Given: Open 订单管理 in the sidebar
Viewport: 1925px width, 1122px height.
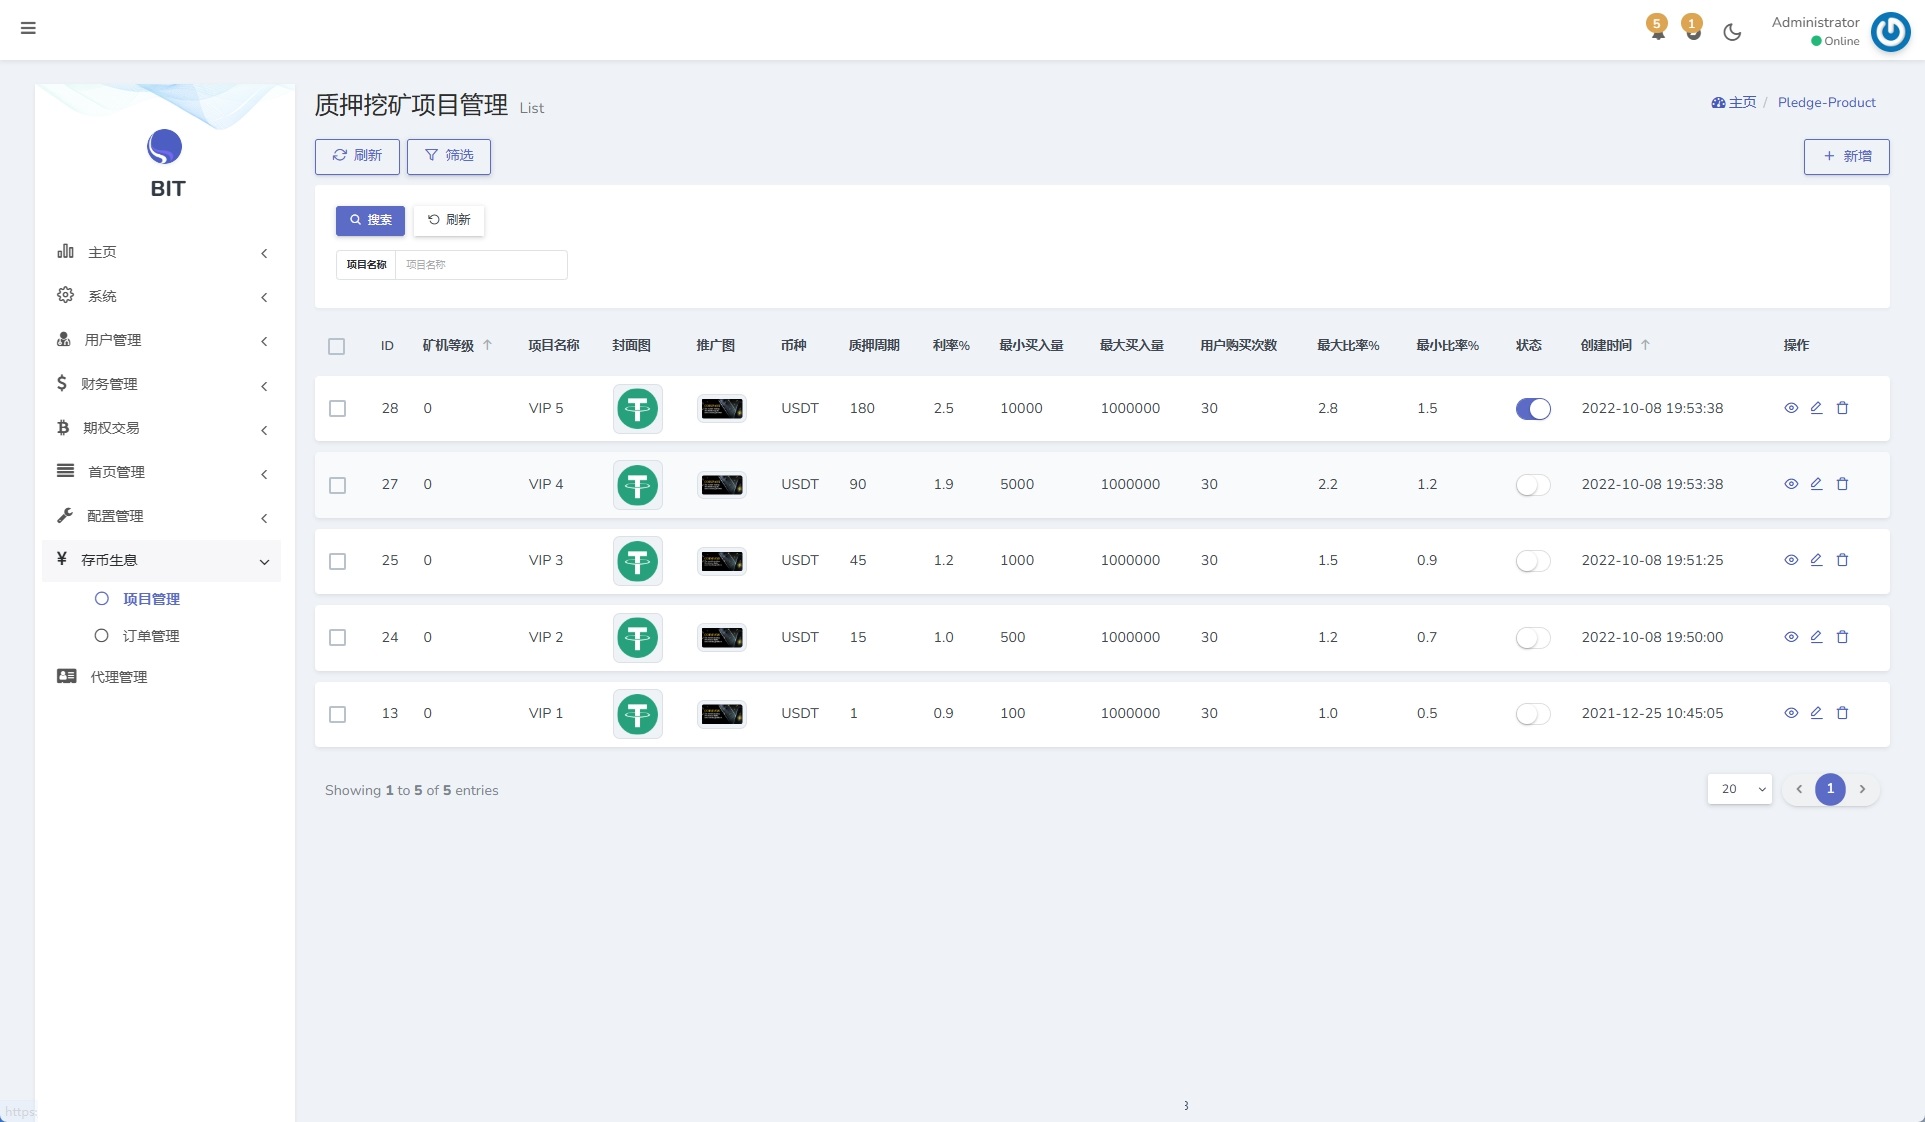Looking at the screenshot, I should click(x=150, y=636).
